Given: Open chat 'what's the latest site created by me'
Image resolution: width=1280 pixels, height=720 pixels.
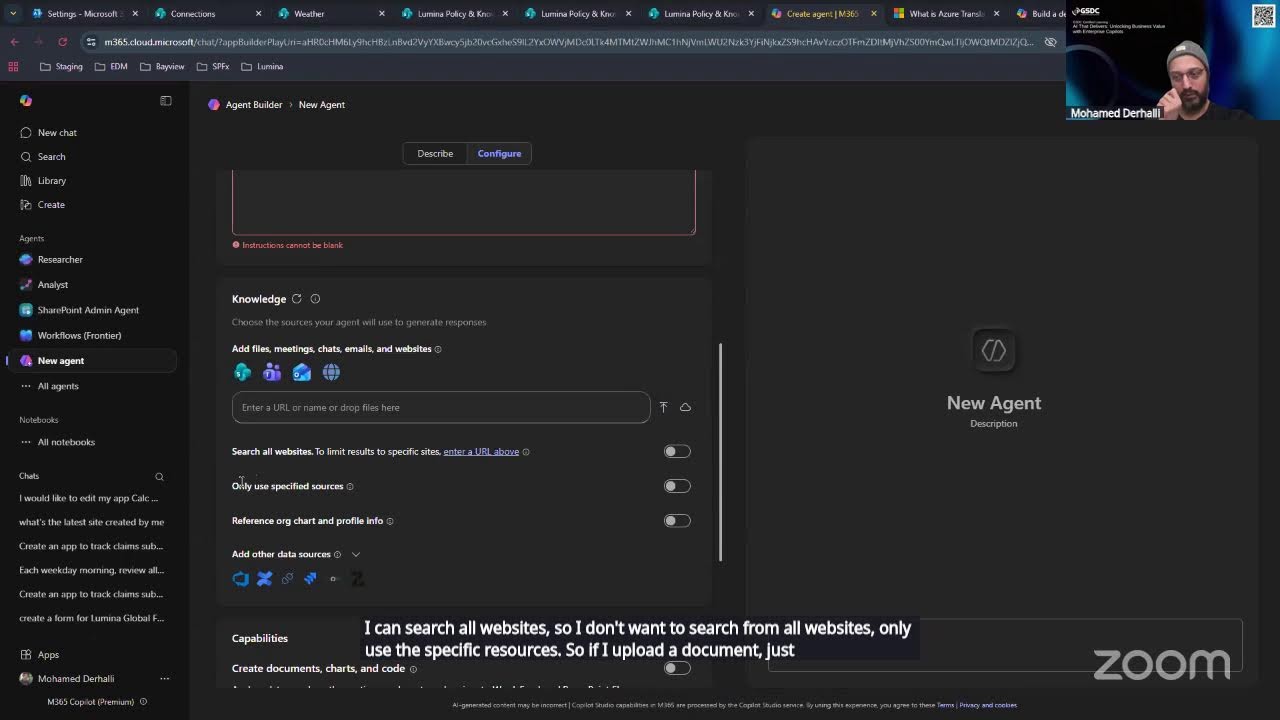Looking at the screenshot, I should (91, 522).
